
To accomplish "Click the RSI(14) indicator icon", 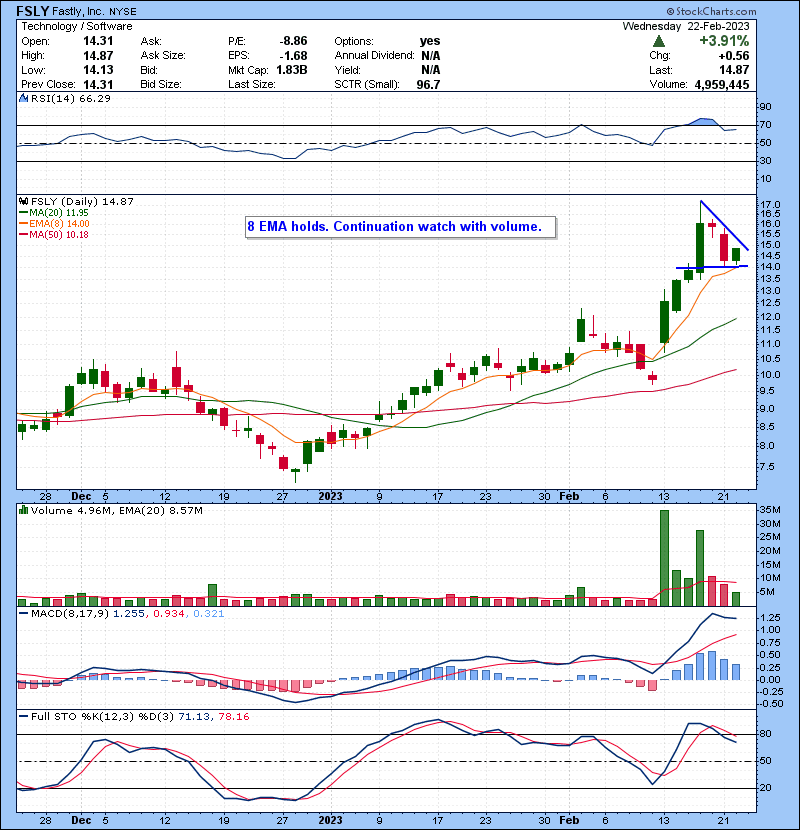I will [24, 98].
